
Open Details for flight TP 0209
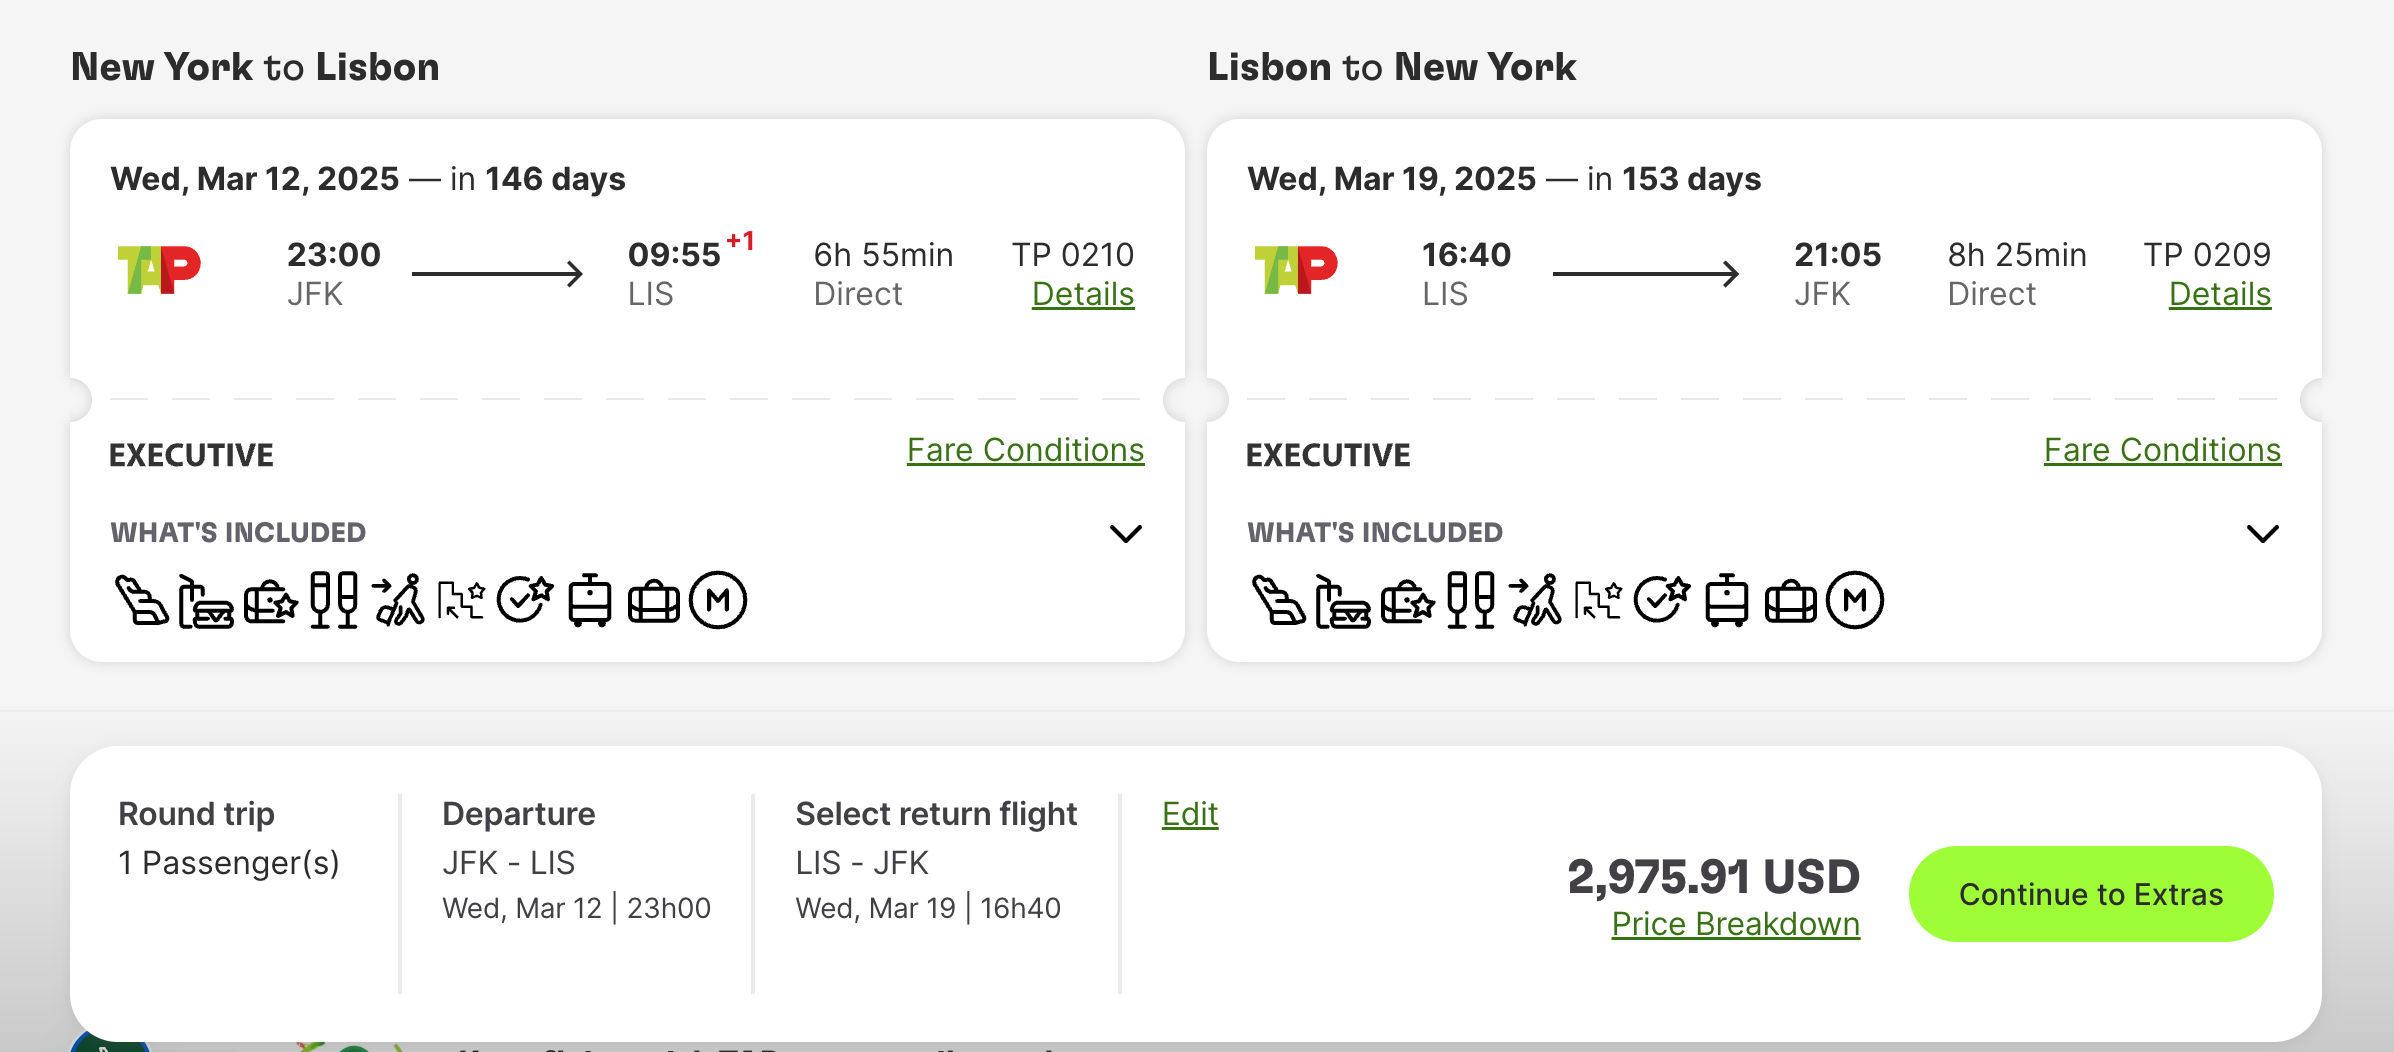coord(2220,295)
